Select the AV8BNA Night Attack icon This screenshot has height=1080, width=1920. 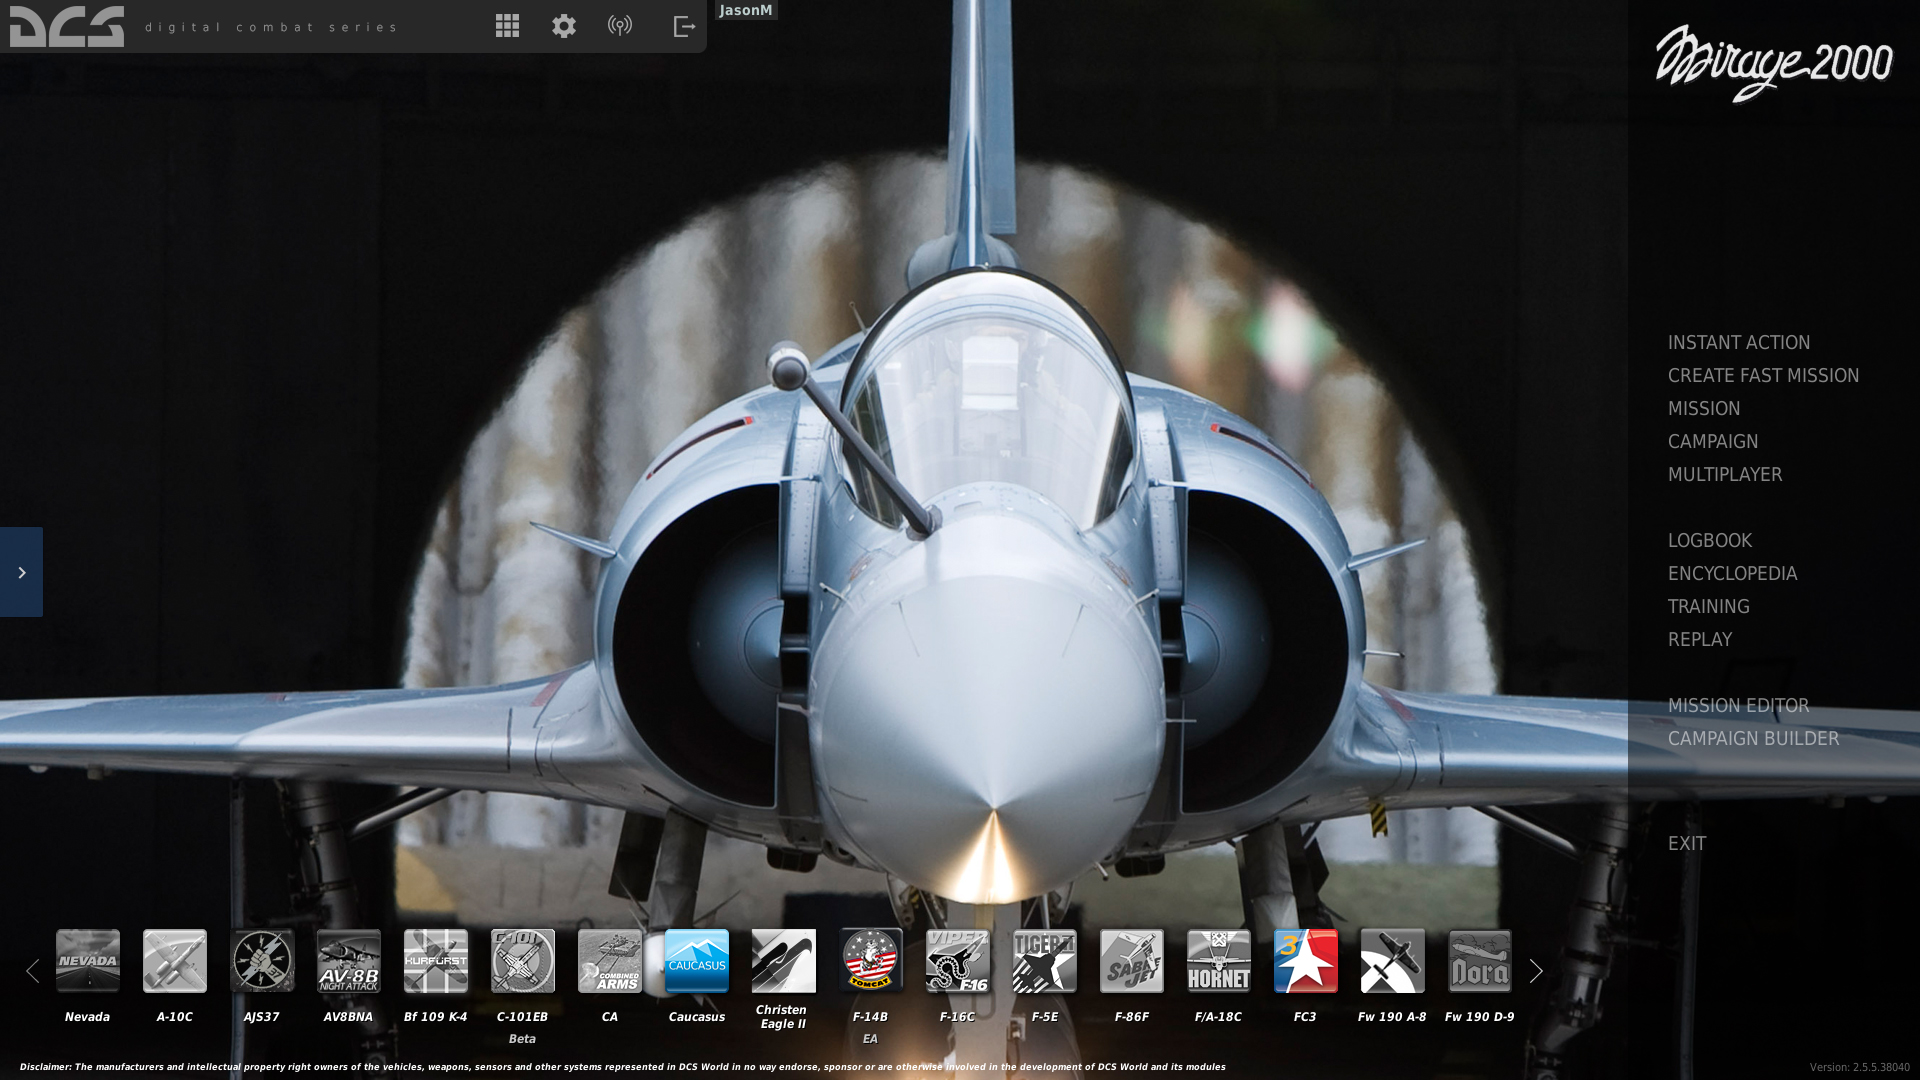[x=348, y=961]
